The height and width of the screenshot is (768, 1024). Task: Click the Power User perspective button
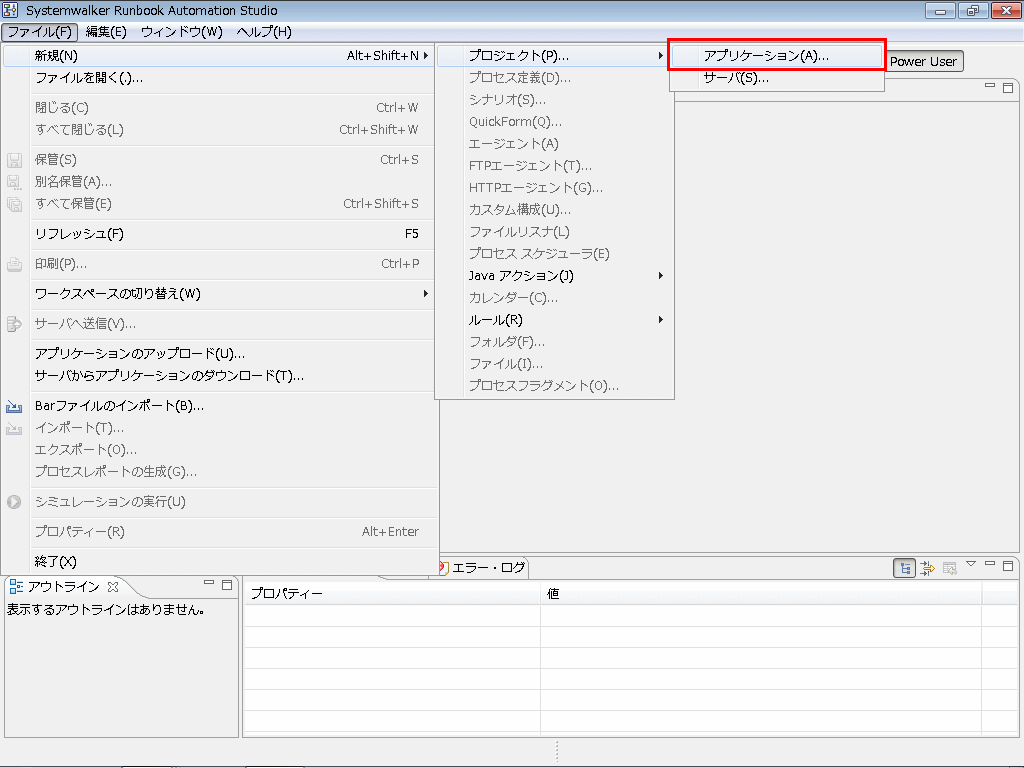coord(923,61)
